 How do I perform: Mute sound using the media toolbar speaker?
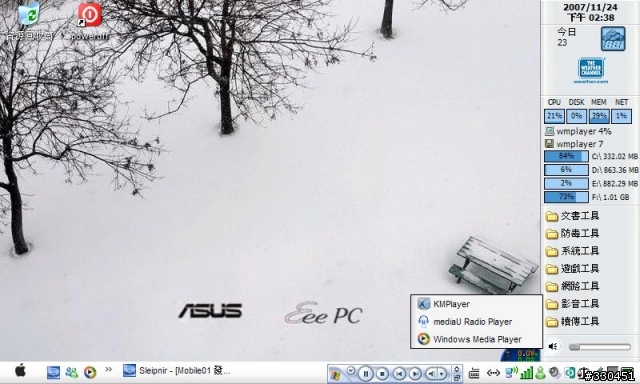pos(431,373)
